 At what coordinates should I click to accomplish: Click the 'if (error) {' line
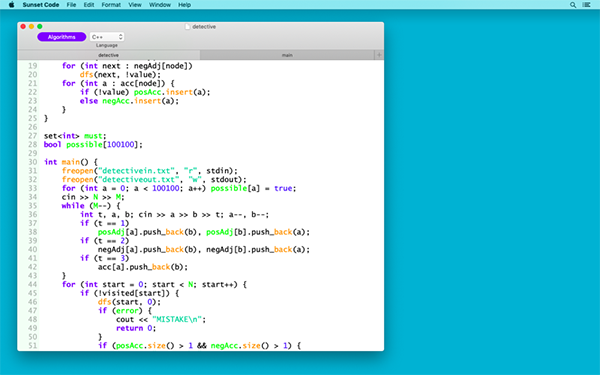125,311
